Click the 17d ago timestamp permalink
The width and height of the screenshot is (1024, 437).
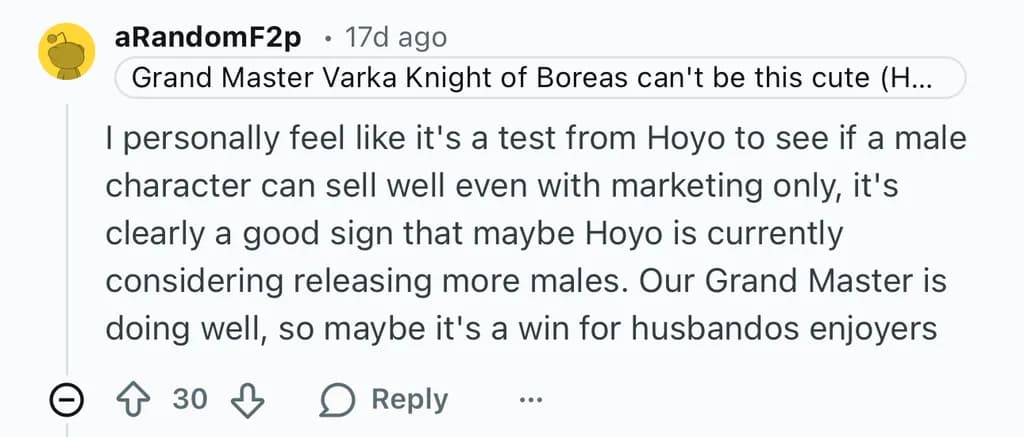pyautogui.click(x=396, y=38)
